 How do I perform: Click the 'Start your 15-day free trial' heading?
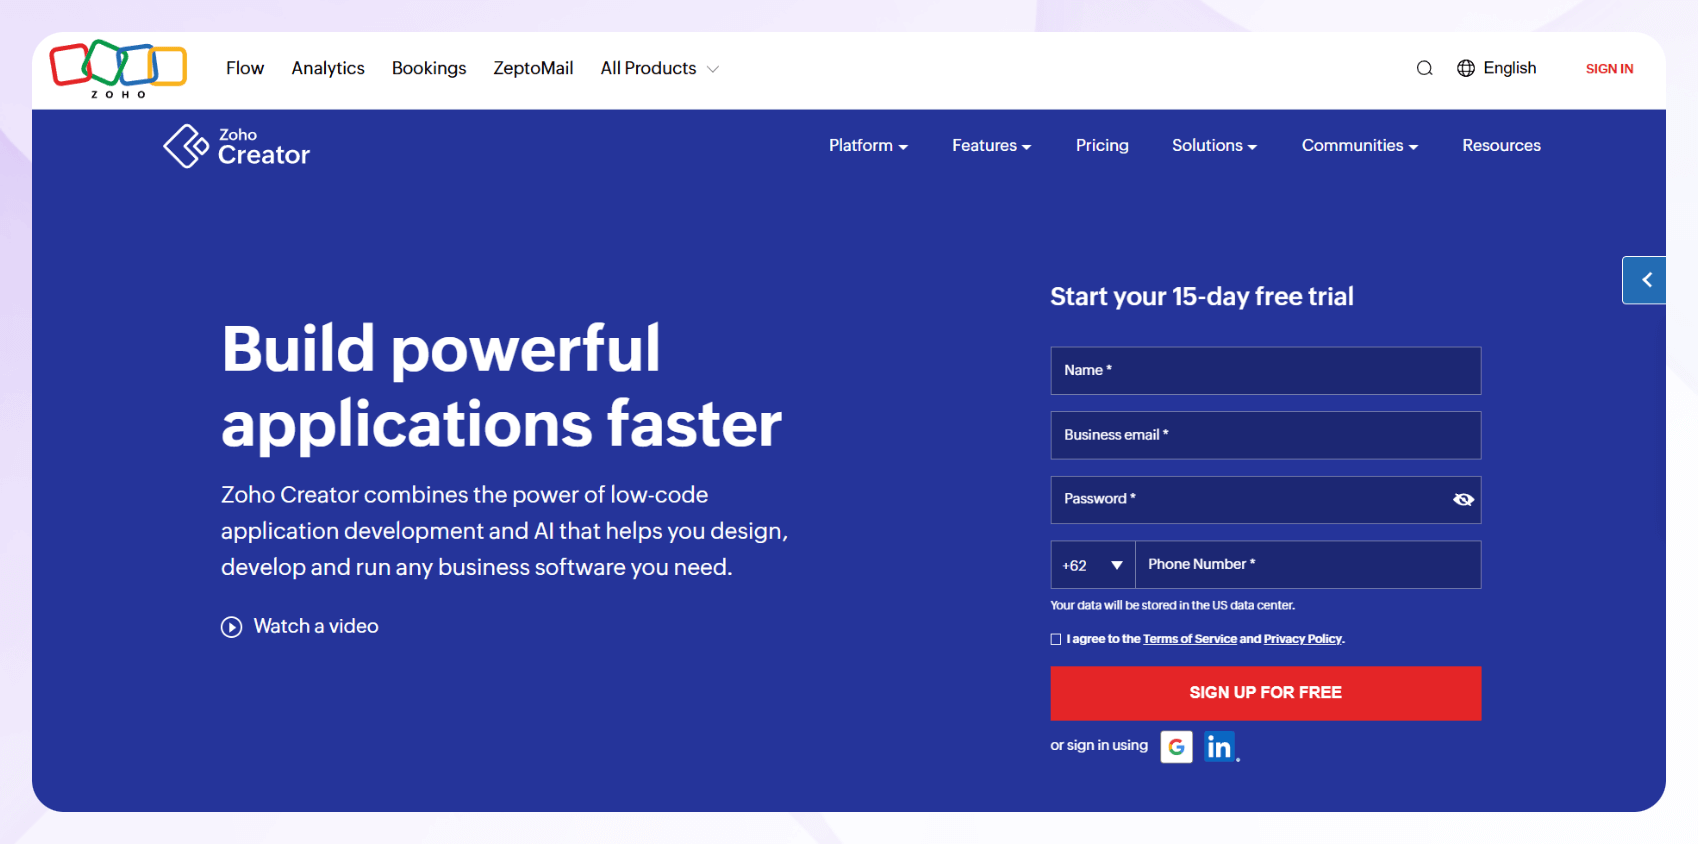tap(1202, 297)
